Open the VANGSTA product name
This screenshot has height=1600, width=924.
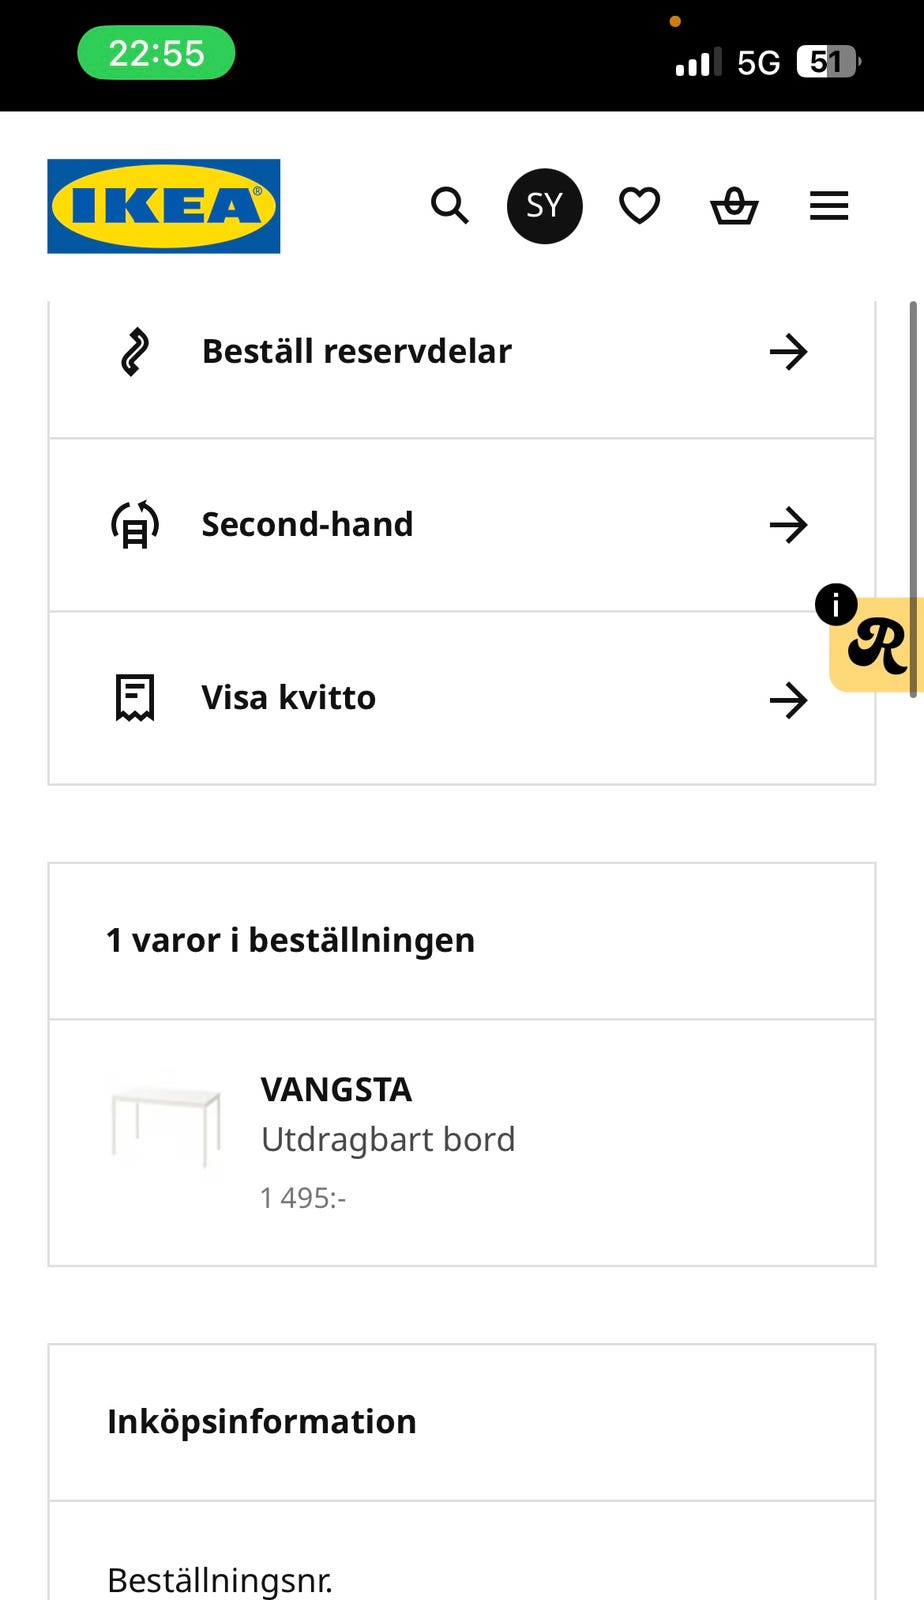(336, 1090)
